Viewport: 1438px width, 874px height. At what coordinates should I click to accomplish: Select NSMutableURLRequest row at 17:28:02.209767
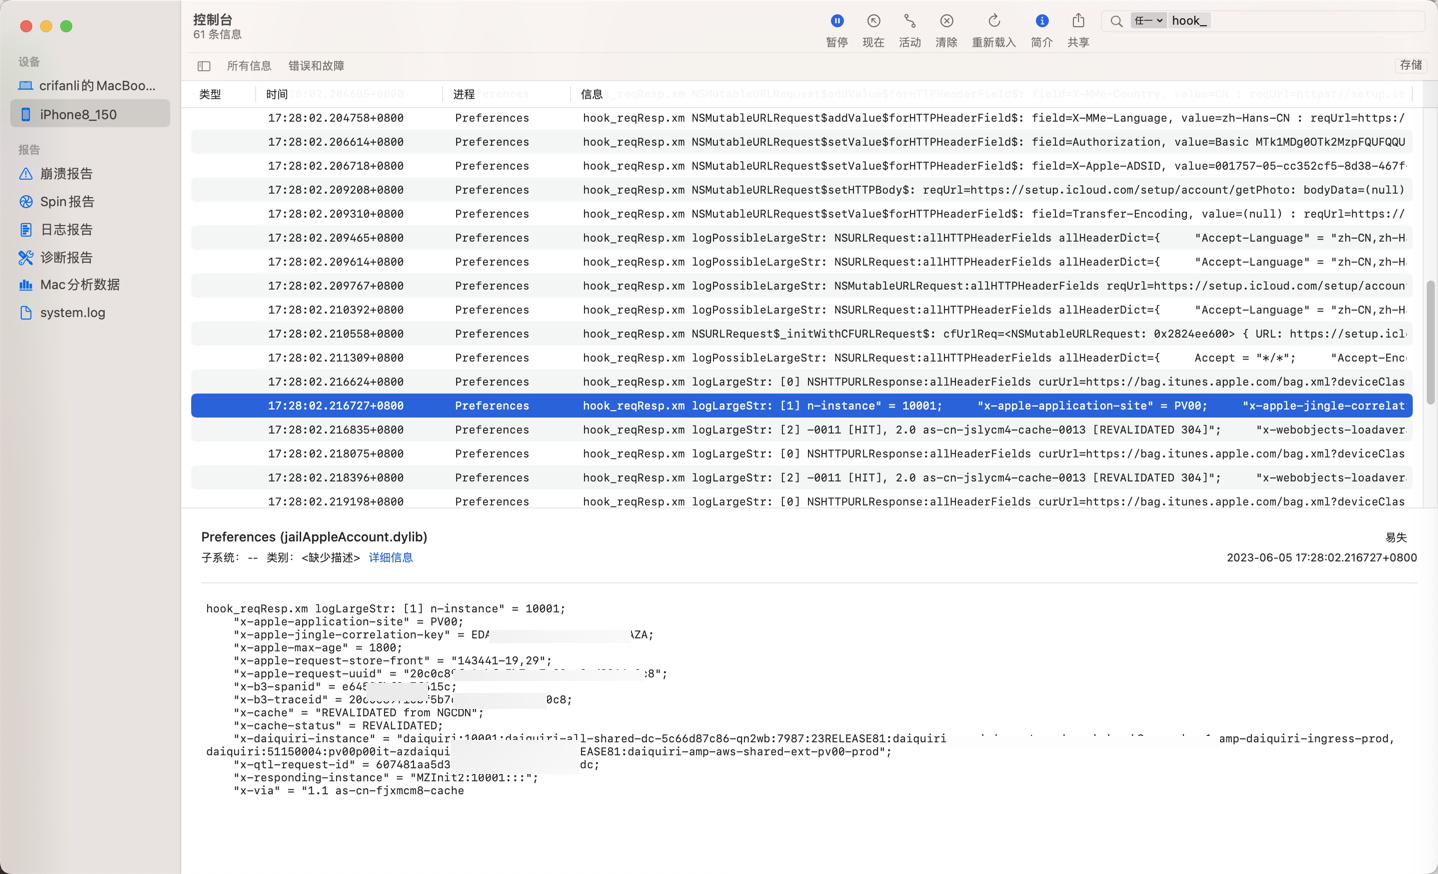(801, 286)
